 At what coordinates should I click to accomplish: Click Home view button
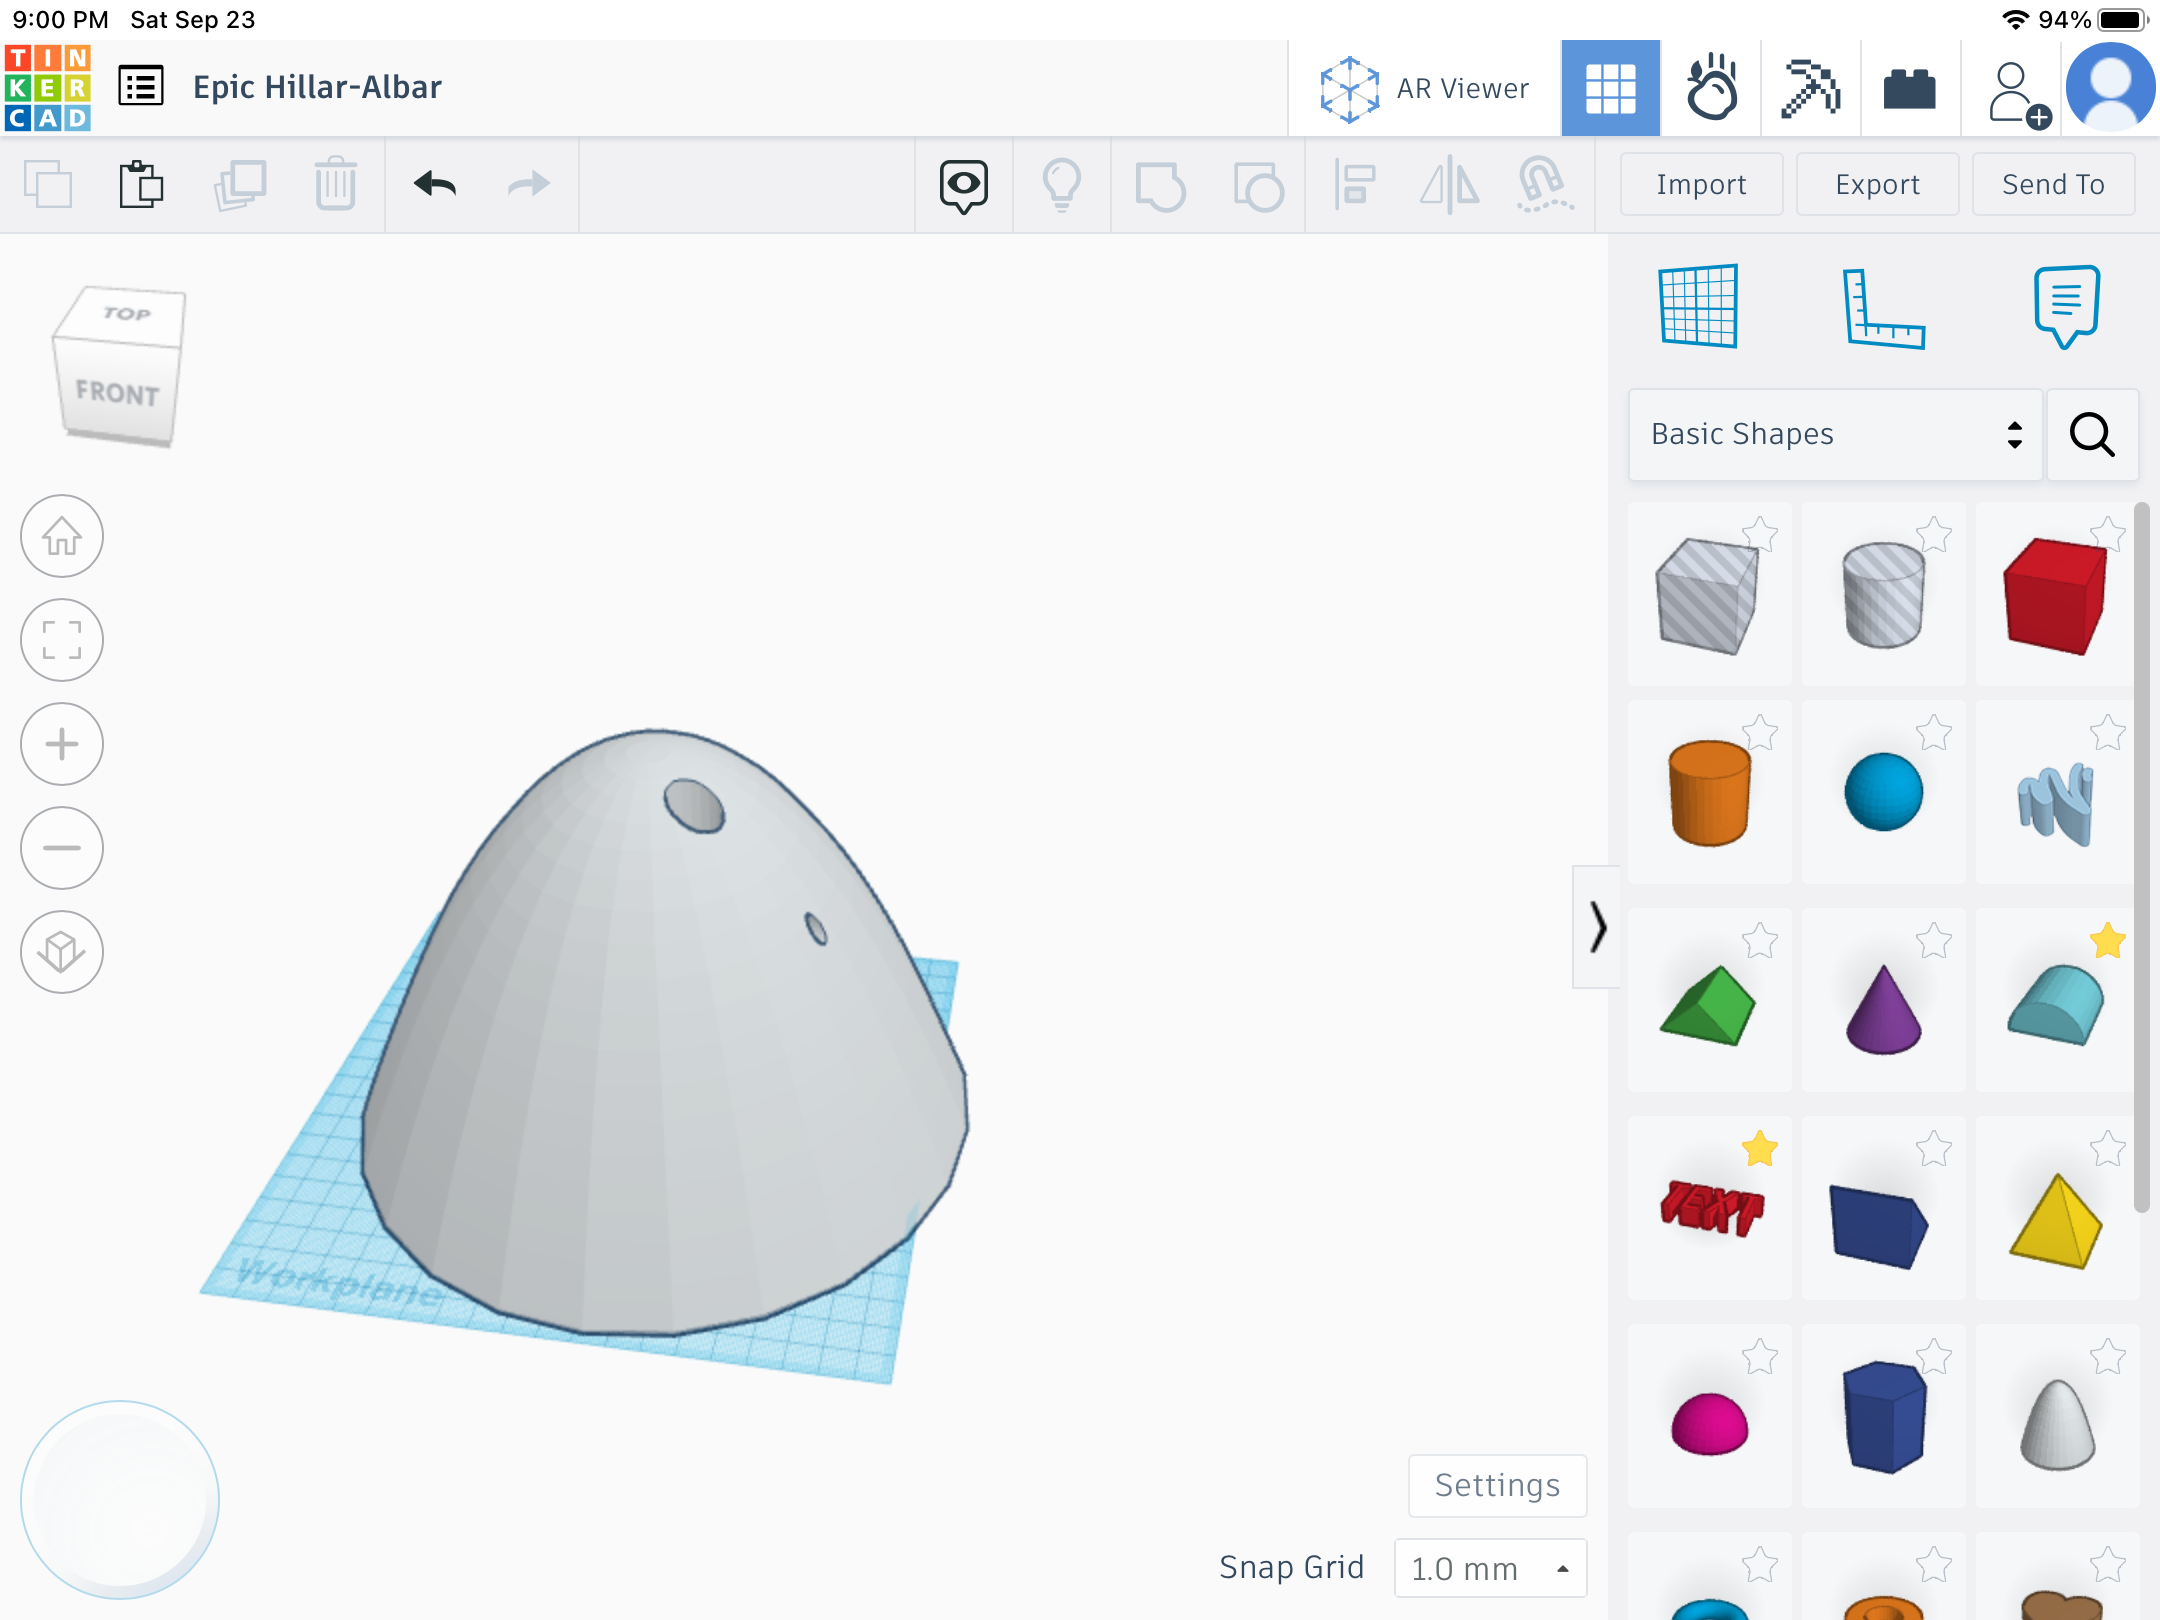pyautogui.click(x=62, y=537)
